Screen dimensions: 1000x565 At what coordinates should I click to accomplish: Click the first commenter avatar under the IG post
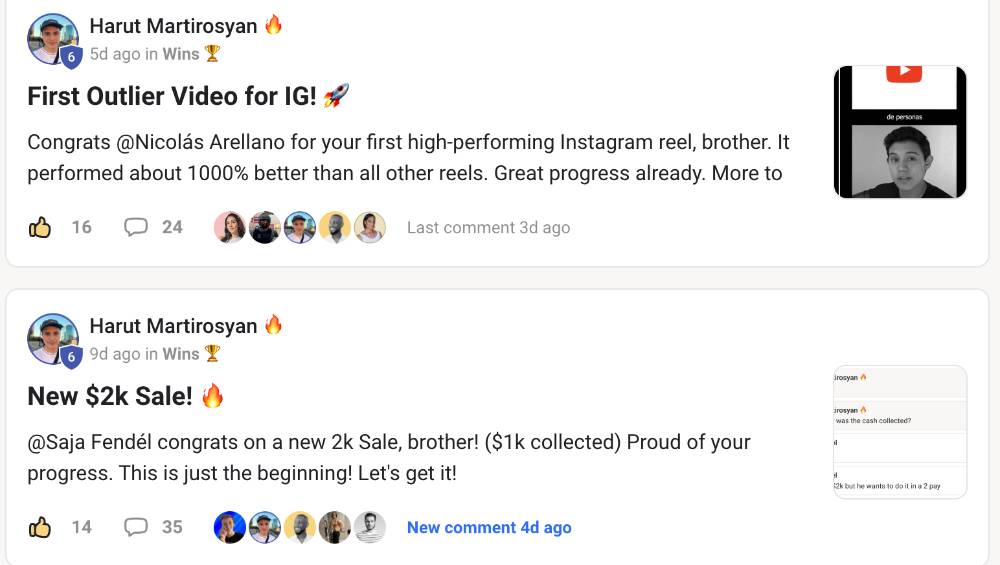point(230,227)
